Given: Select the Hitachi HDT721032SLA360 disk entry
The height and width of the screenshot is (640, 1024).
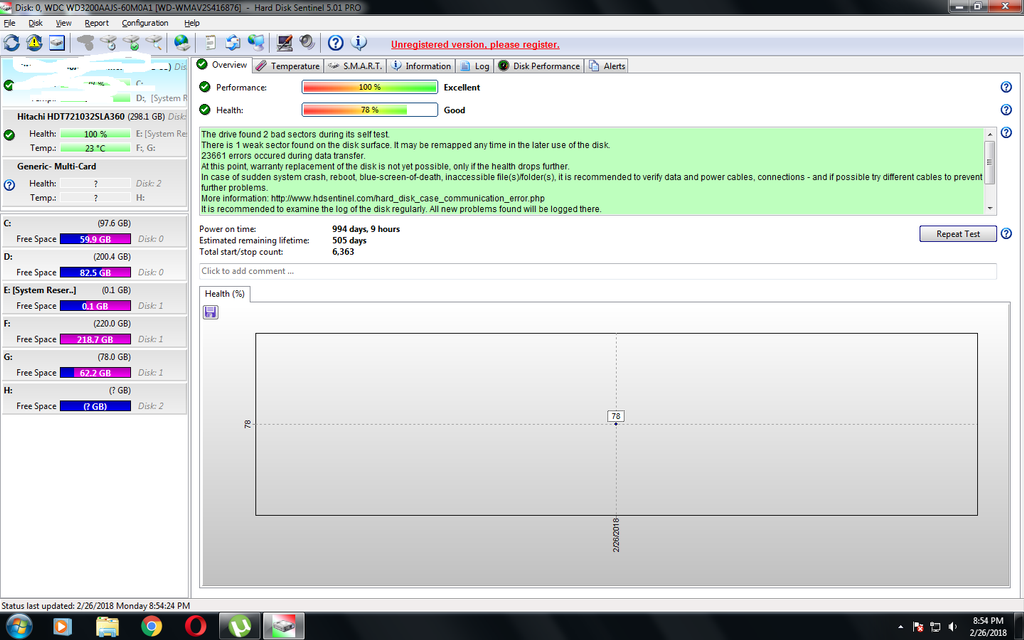Looking at the screenshot, I should [94, 134].
